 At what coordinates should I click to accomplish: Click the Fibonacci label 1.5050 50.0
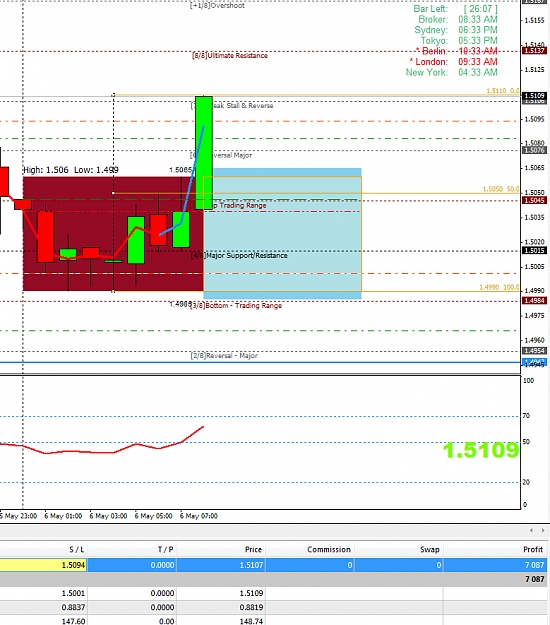501,189
